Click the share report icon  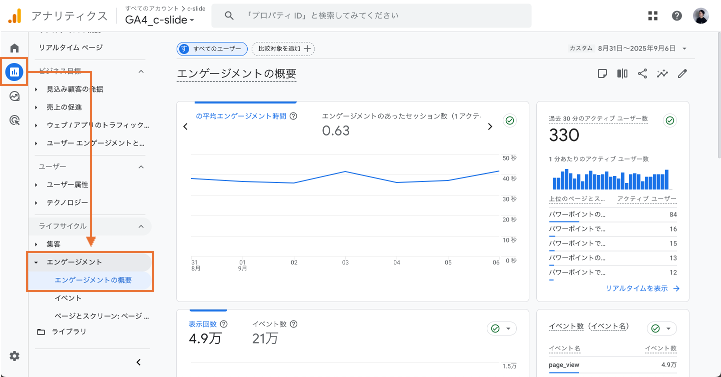[642, 74]
